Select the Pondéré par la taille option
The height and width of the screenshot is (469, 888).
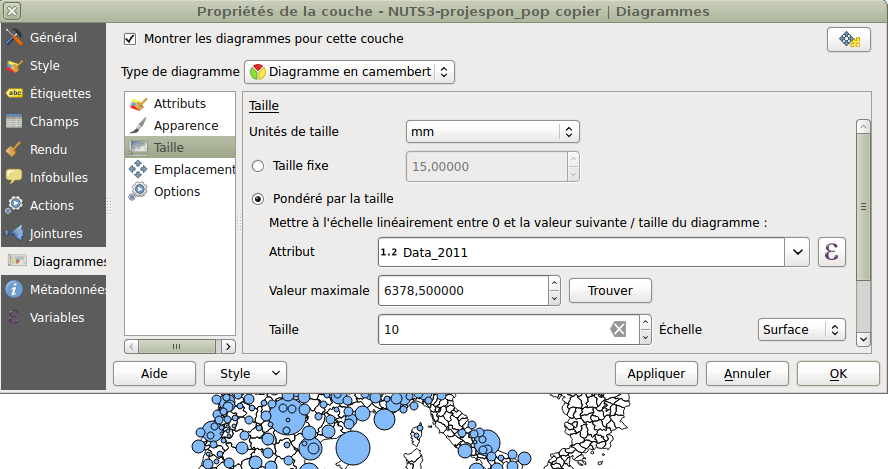point(258,199)
